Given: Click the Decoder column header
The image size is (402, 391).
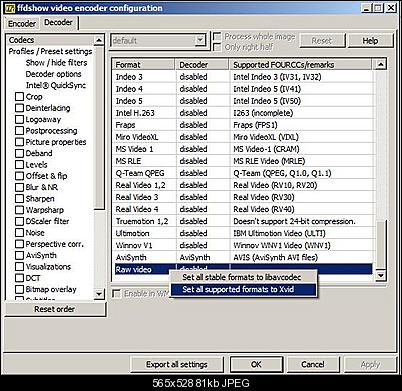Looking at the screenshot, I should tap(202, 65).
